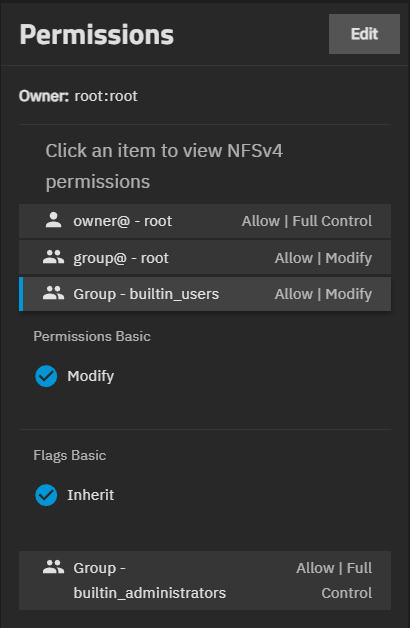The height and width of the screenshot is (628, 410).
Task: Click the Inherit checkmark icon
Action: pyautogui.click(x=46, y=495)
